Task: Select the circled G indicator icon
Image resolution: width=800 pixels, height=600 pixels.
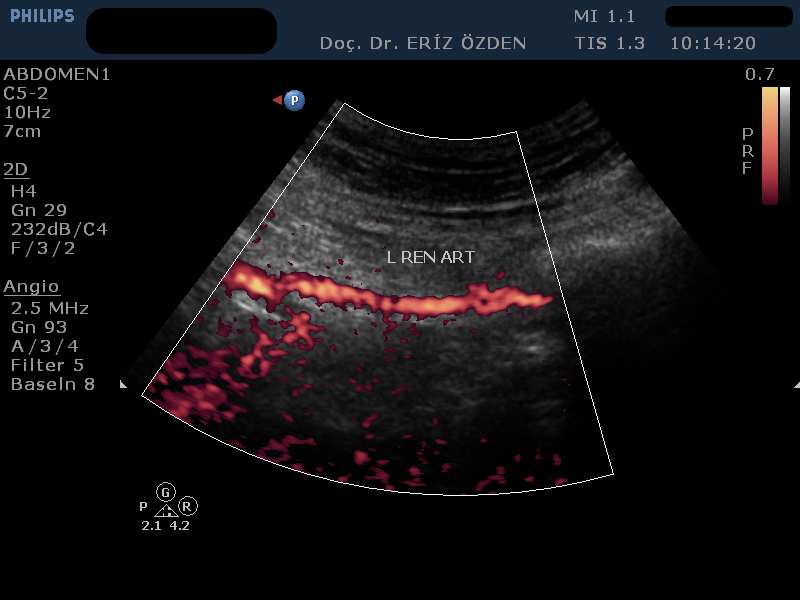Action: point(166,491)
